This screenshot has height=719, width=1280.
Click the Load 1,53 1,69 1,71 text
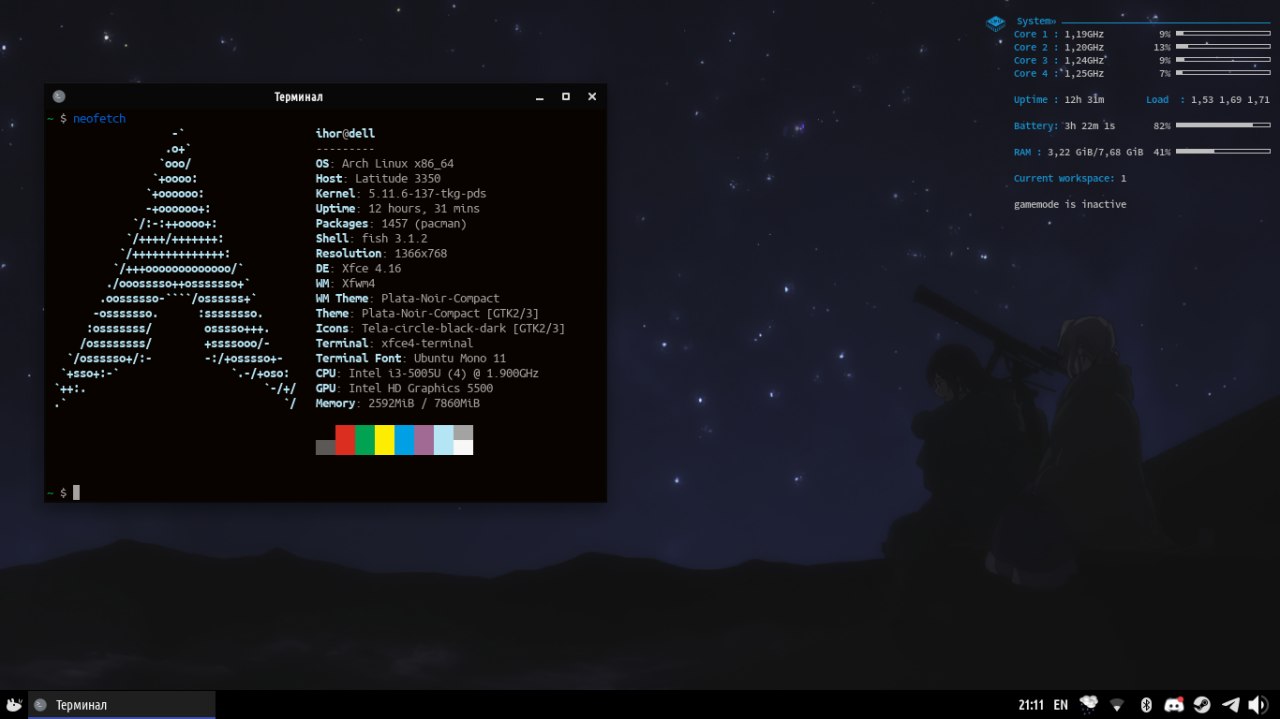click(x=1208, y=99)
